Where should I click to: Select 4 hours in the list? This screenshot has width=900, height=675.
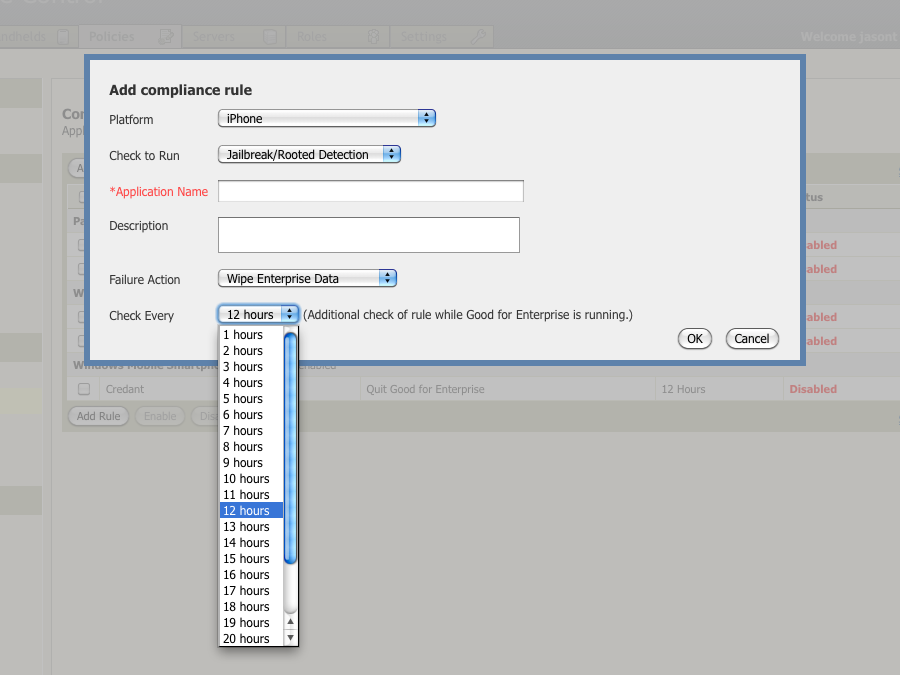pyautogui.click(x=251, y=383)
